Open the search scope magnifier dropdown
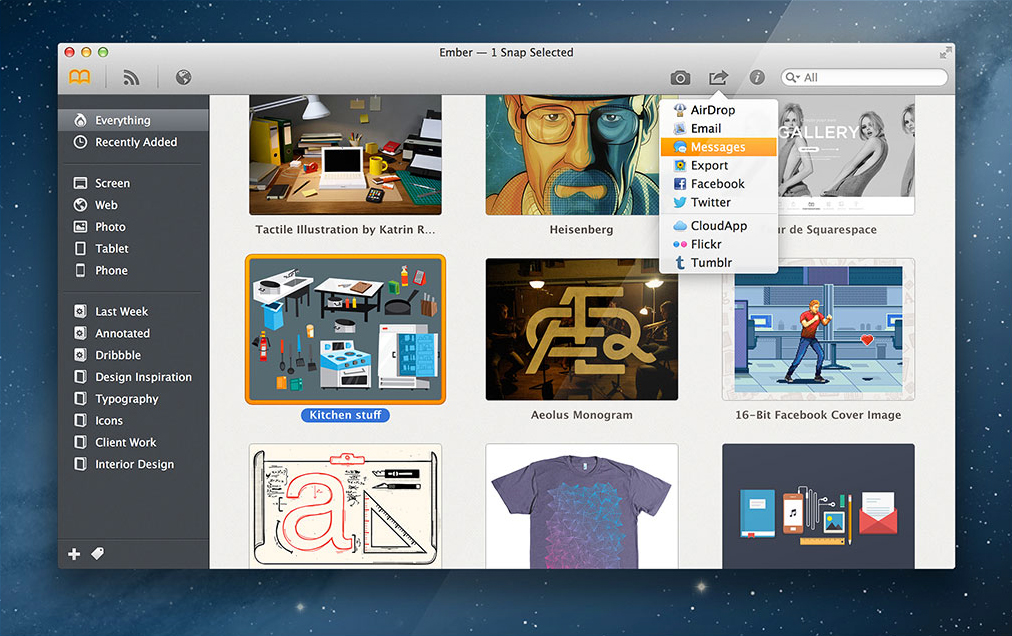Screen dimensions: 1012x636 tap(792, 77)
